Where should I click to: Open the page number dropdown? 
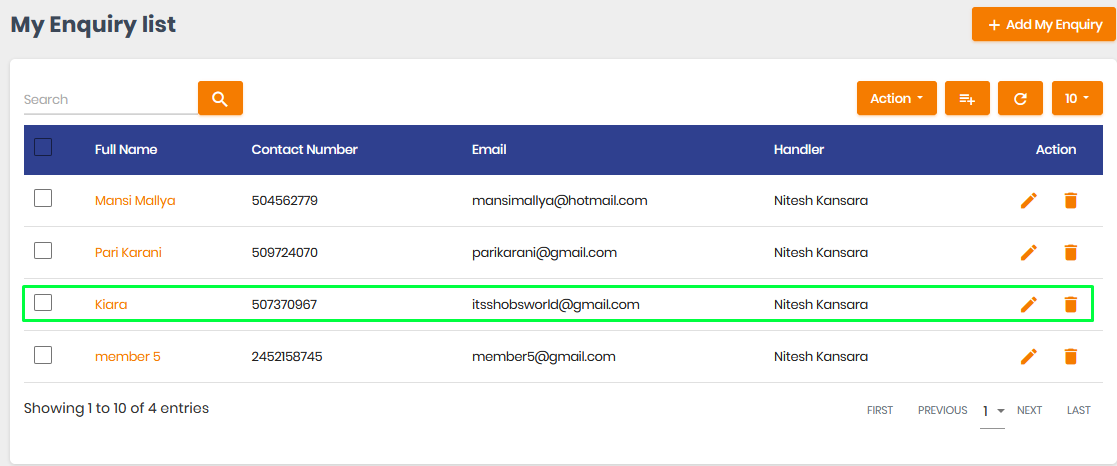tap(992, 411)
